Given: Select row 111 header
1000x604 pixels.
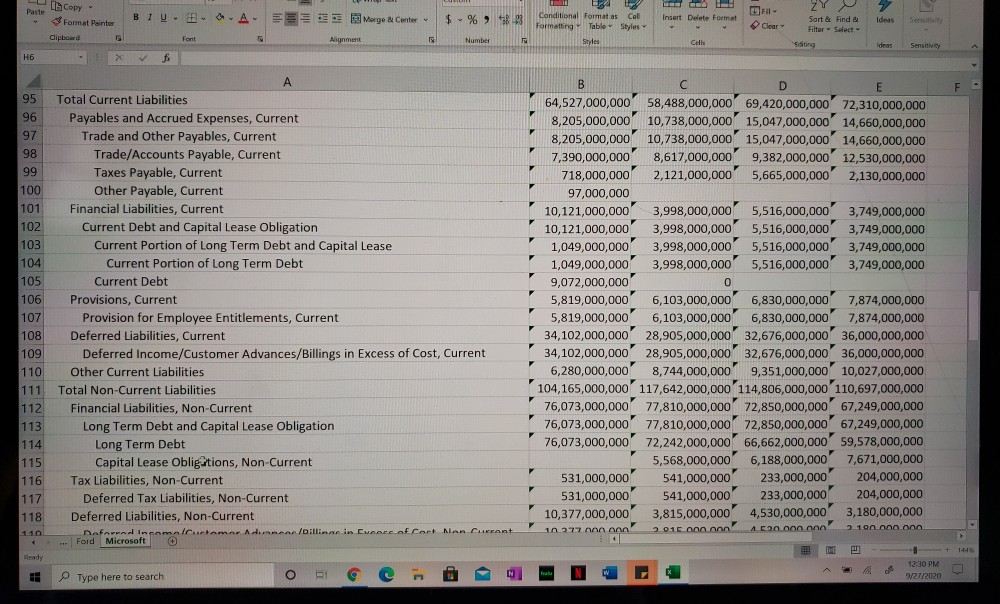Looking at the screenshot, I should pos(31,390).
